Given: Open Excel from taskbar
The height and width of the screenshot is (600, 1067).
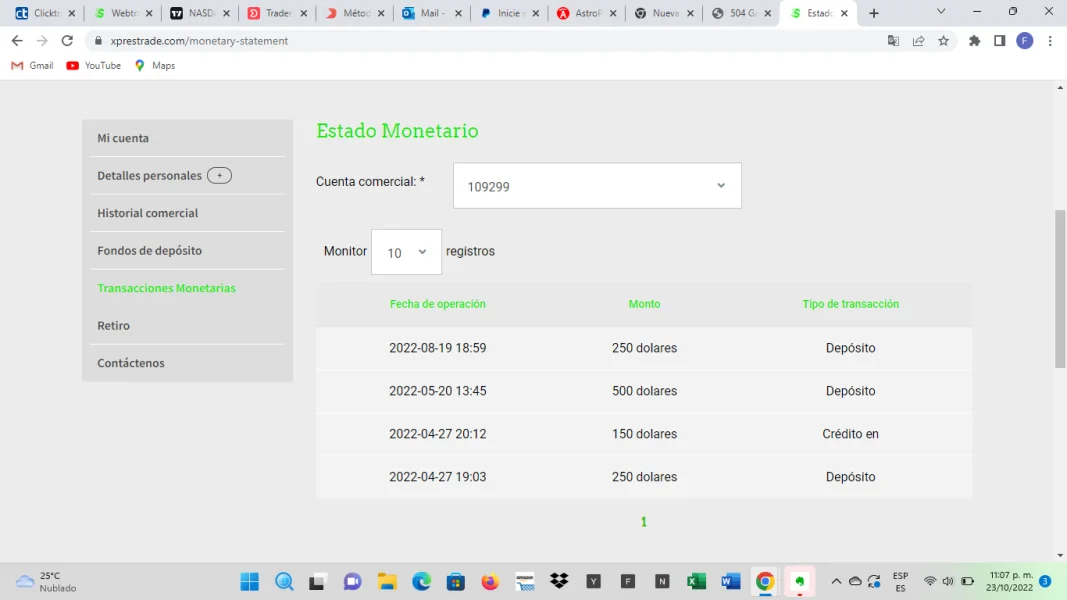Looking at the screenshot, I should click(696, 582).
